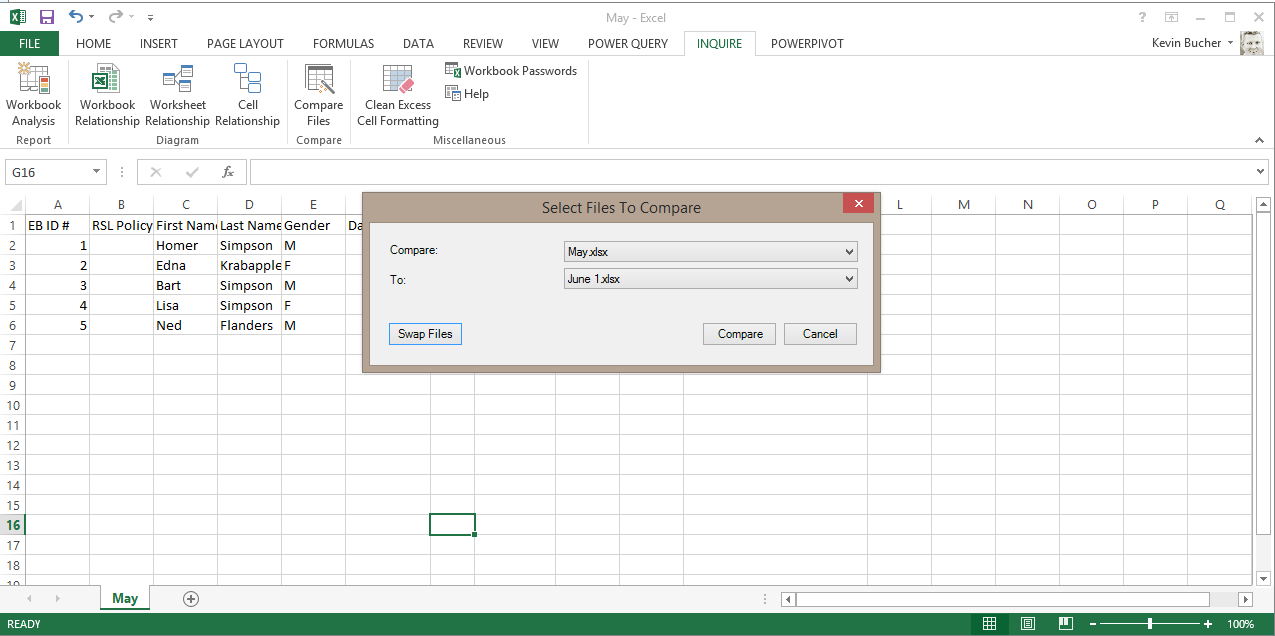
Task: Open the Workbook Analysis report tool
Action: pyautogui.click(x=33, y=95)
